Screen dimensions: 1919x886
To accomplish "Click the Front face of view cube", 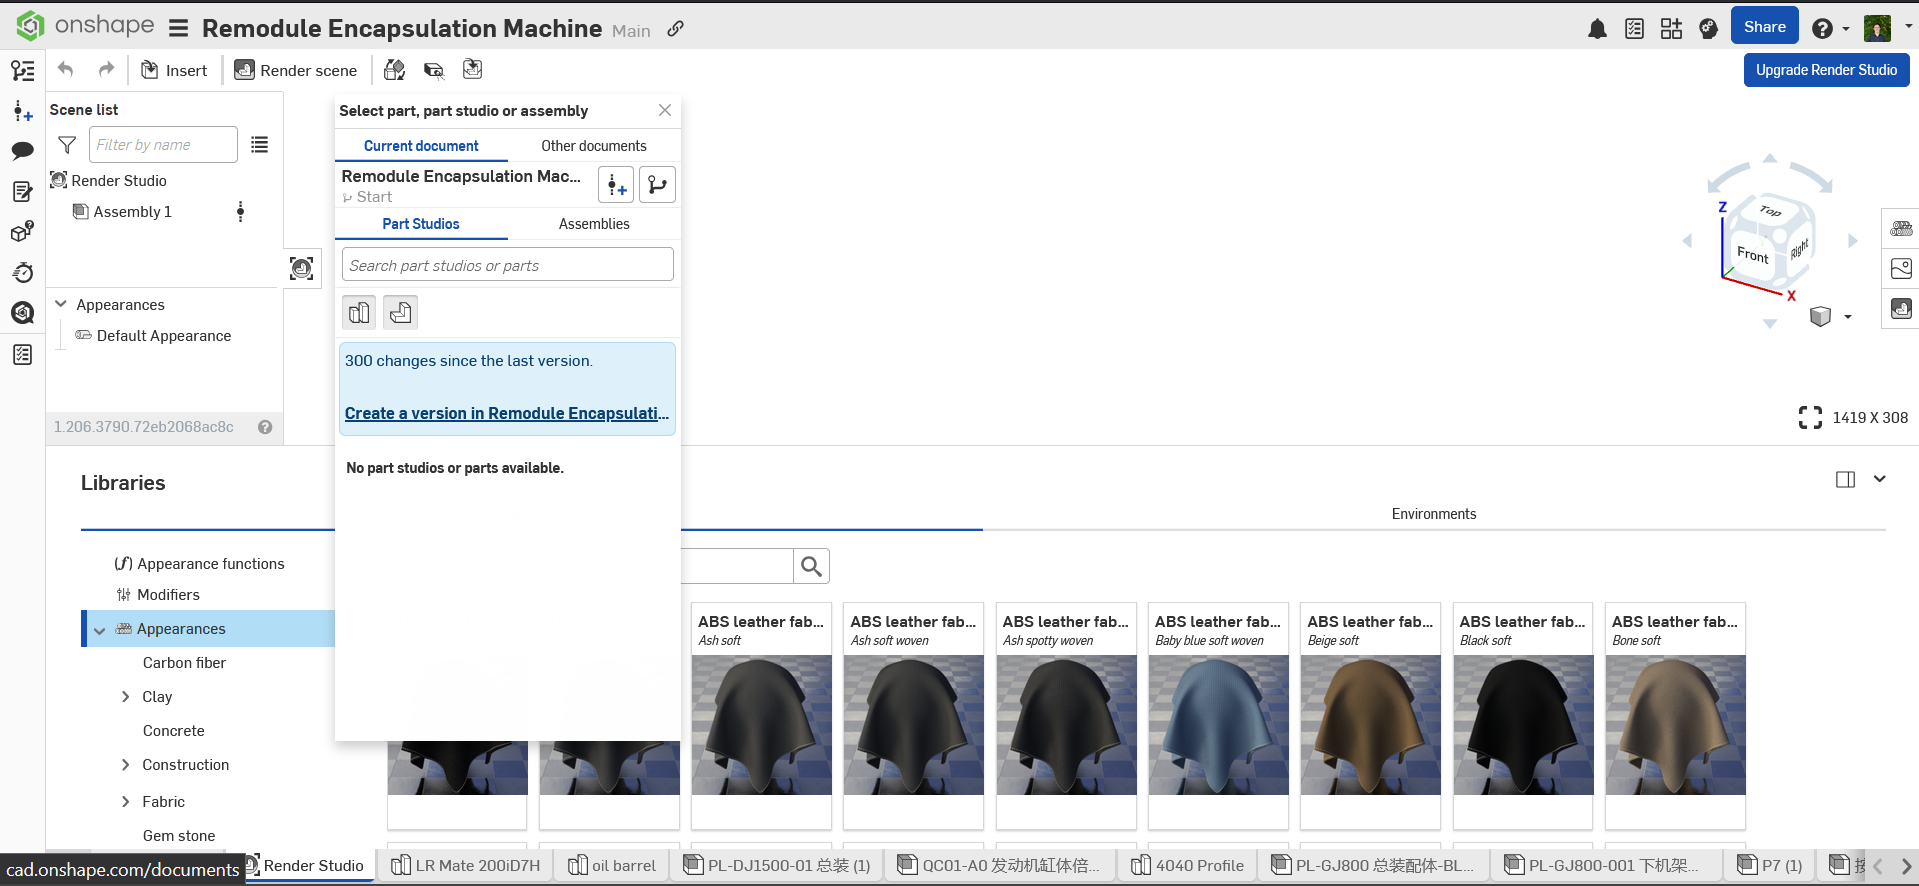I will point(1753,255).
